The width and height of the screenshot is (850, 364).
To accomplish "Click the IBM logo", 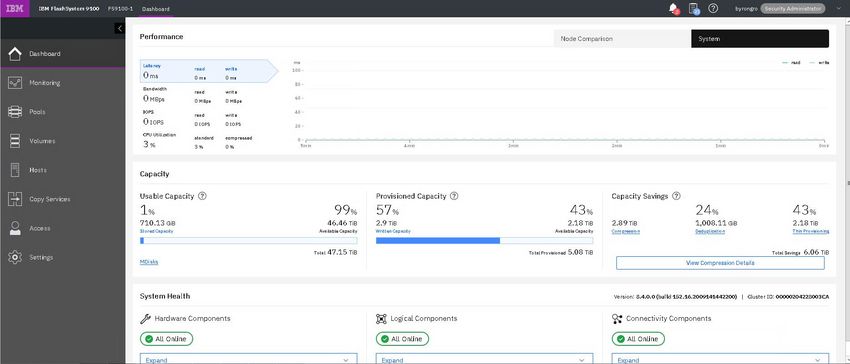I will point(15,9).
